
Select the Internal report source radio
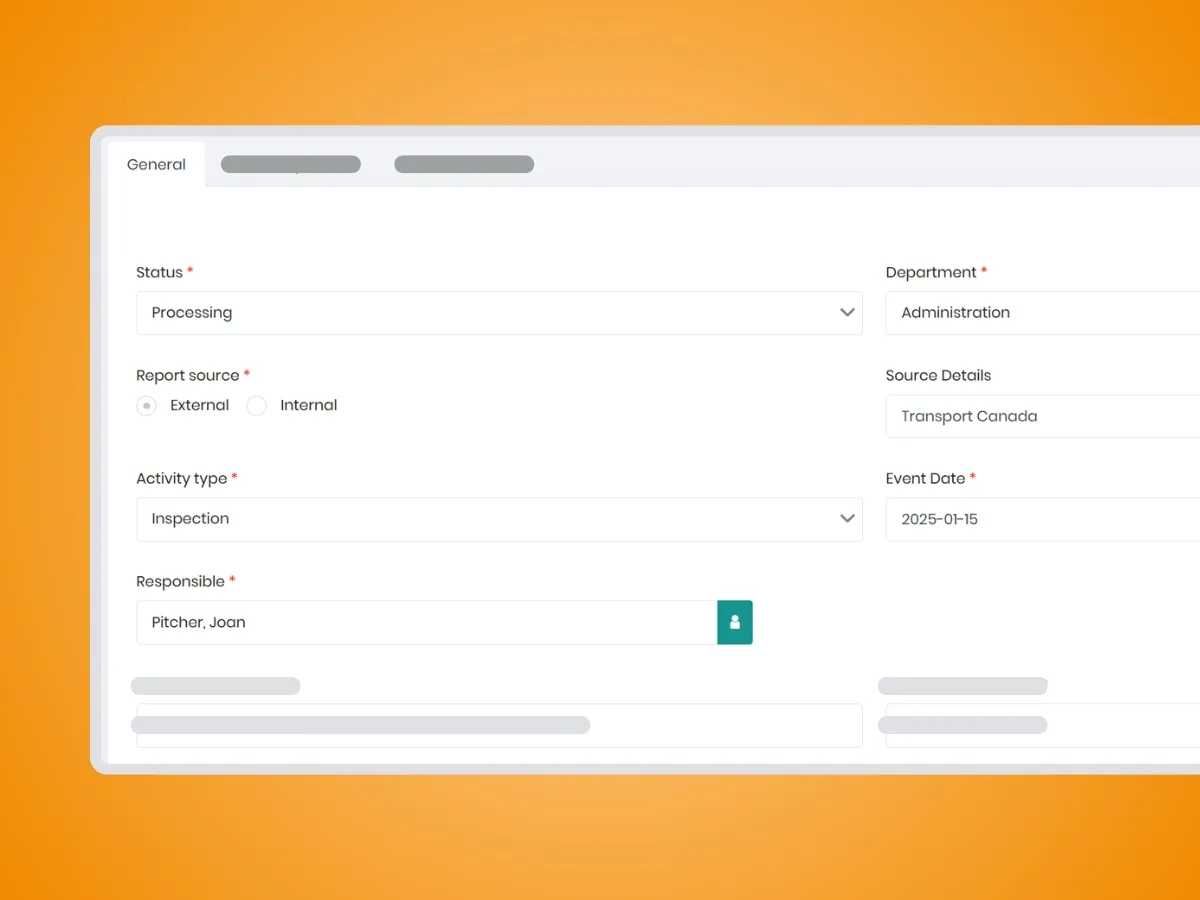(x=257, y=406)
